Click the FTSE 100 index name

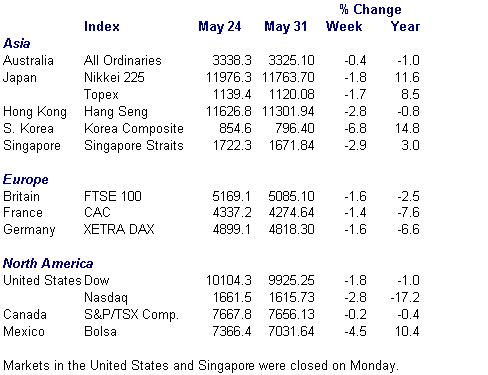click(x=113, y=196)
